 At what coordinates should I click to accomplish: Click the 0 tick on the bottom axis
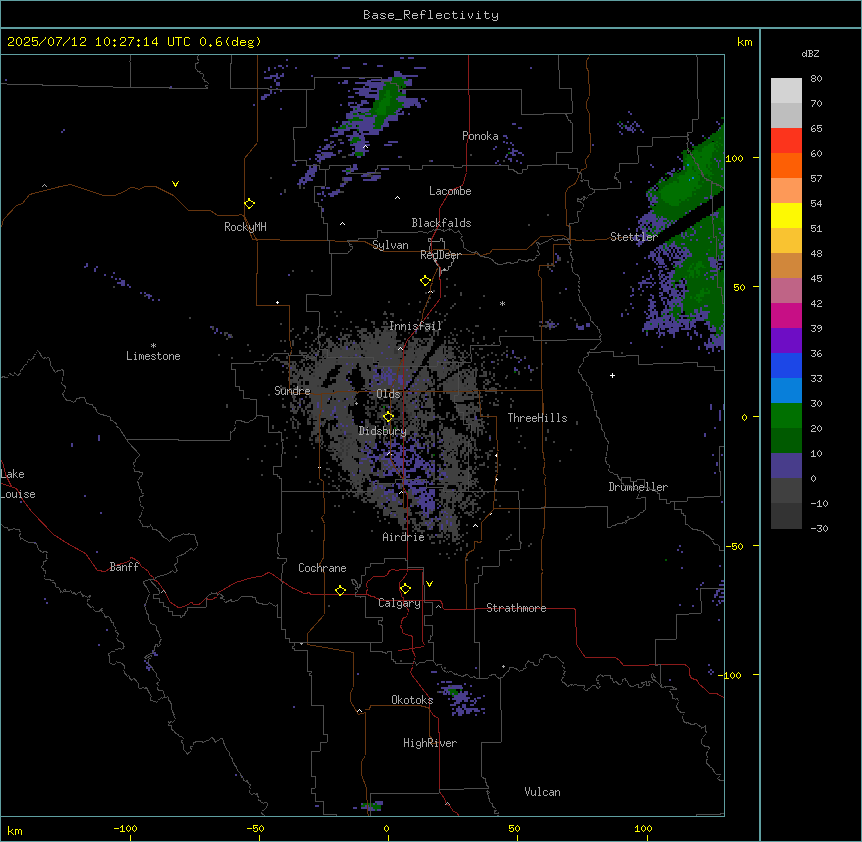click(x=386, y=828)
